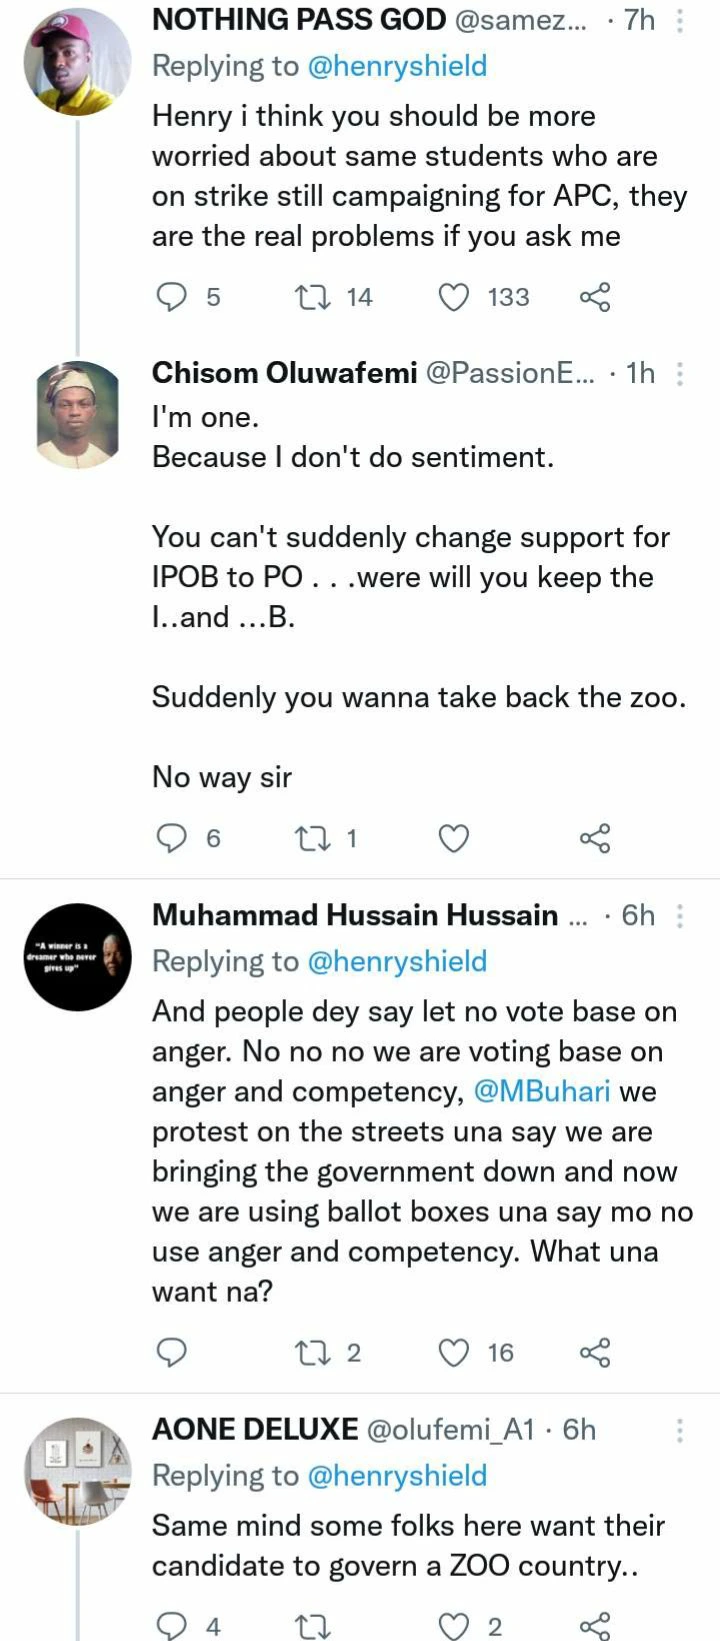Like Chisom Oluwafemi's tweet
Image resolution: width=720 pixels, height=1641 pixels.
(454, 838)
